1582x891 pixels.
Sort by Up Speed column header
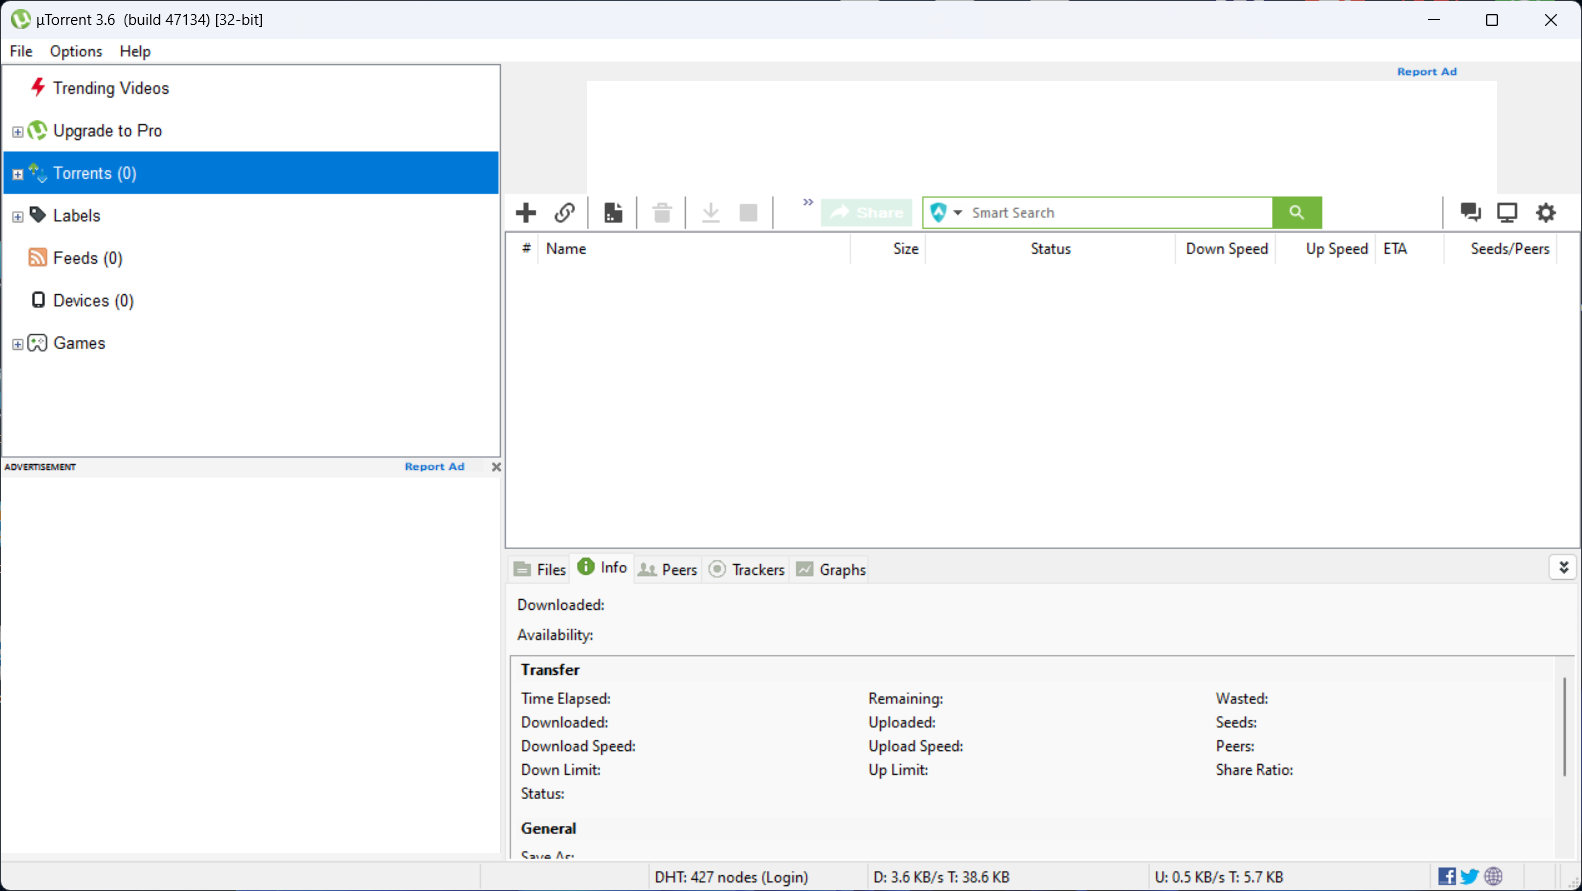point(1325,249)
